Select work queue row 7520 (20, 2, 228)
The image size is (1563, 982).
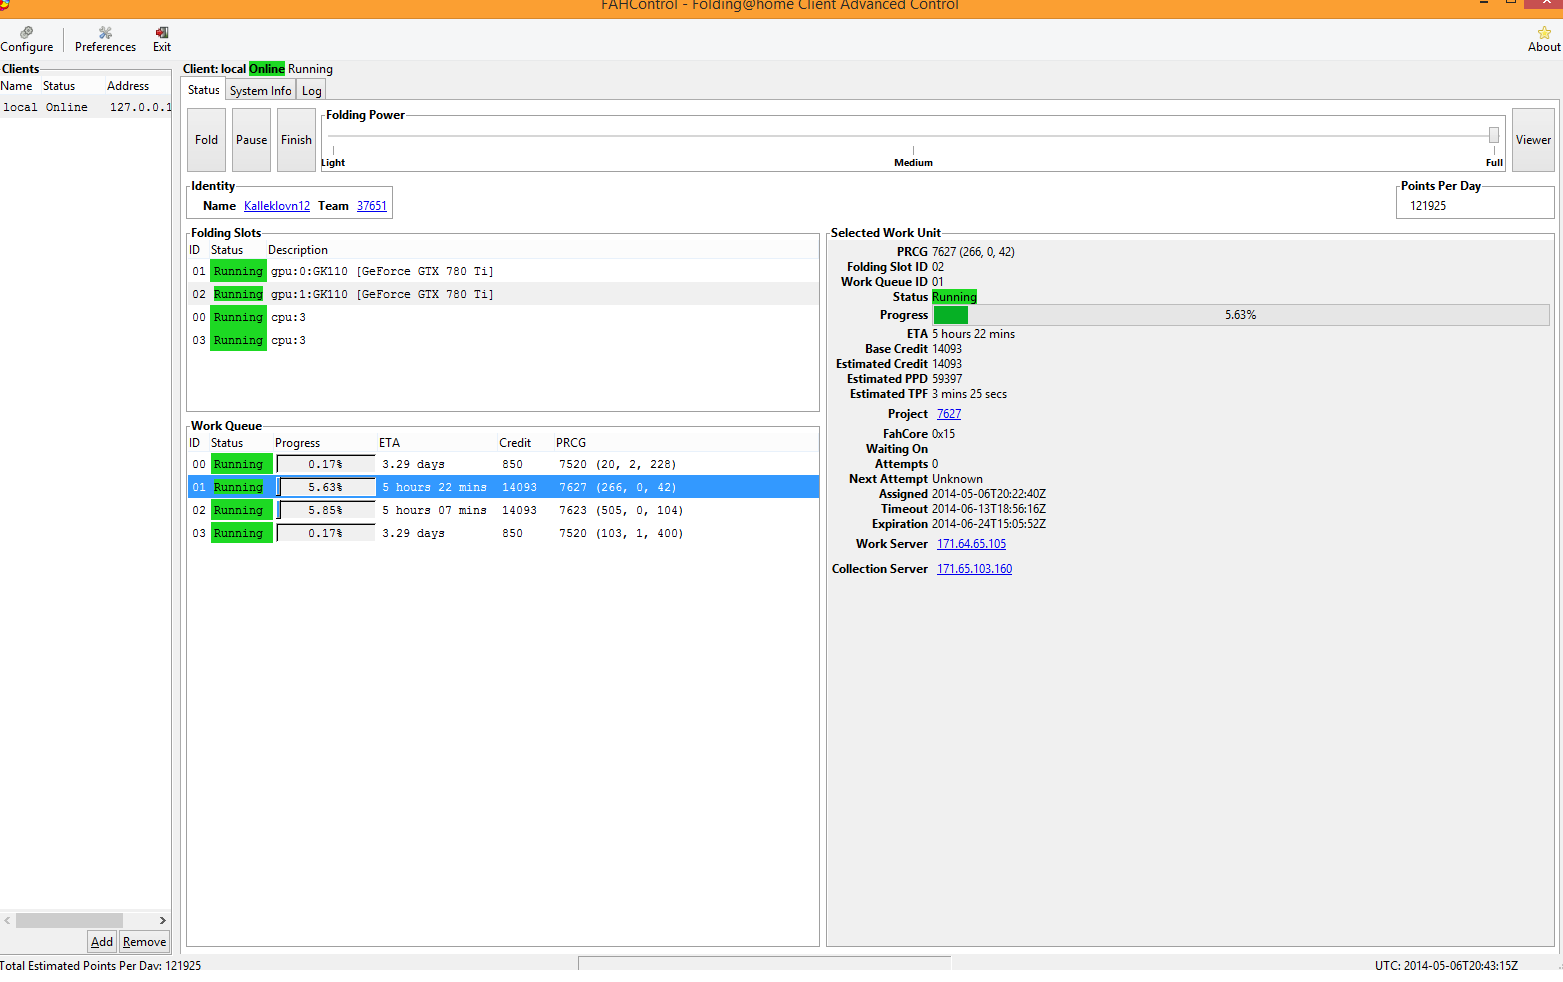[x=503, y=464]
